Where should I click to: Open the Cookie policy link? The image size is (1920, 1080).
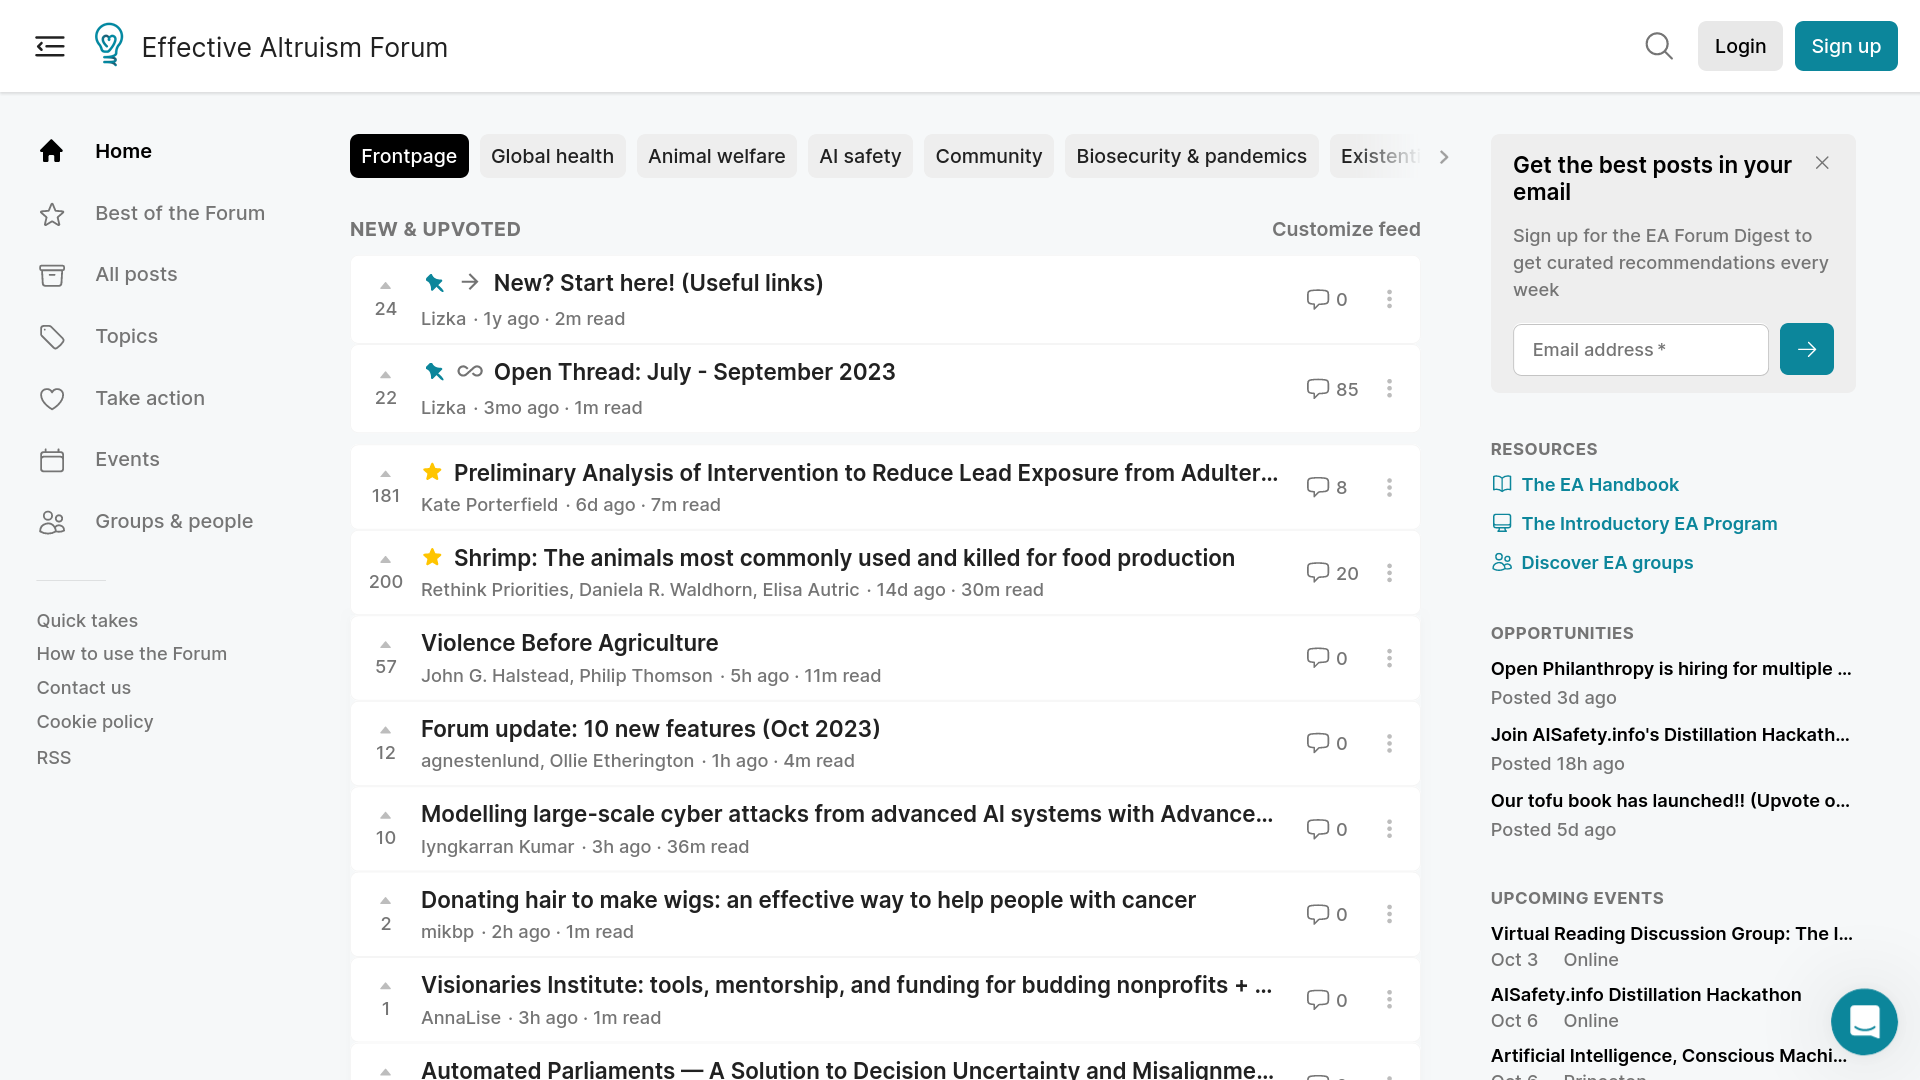click(x=95, y=722)
